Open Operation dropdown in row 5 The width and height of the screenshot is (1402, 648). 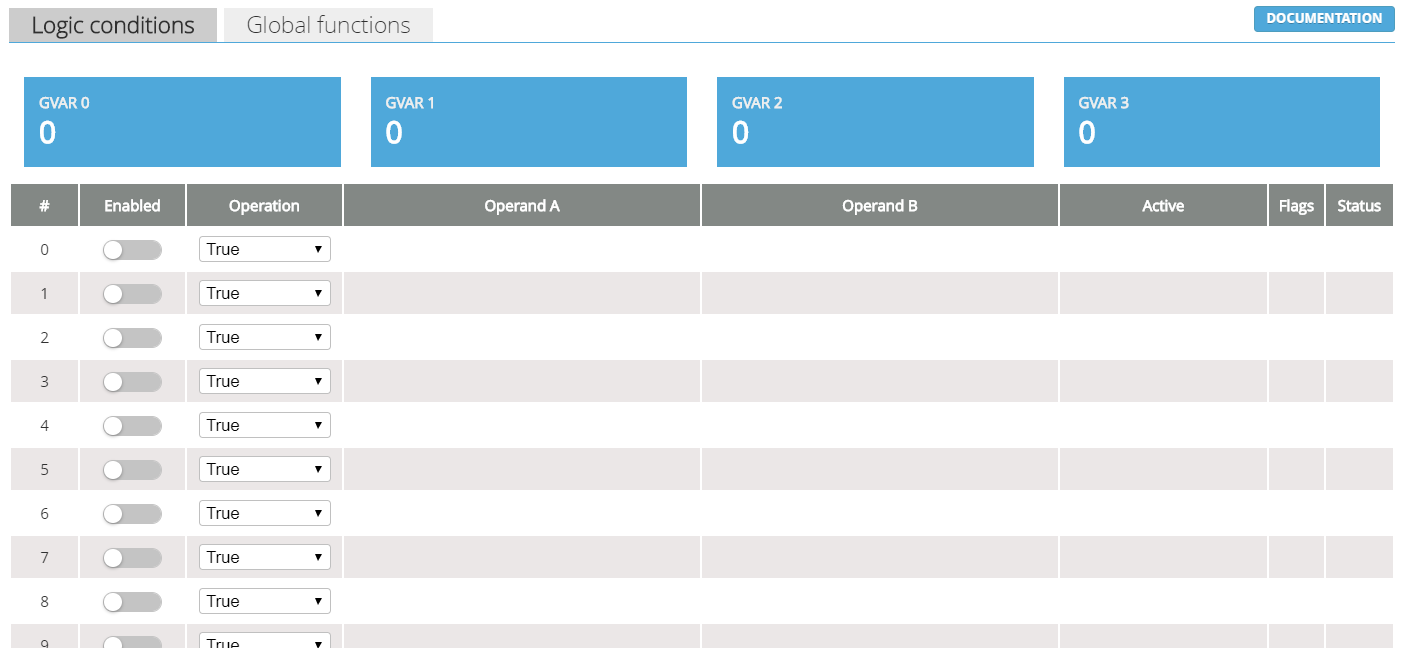[264, 469]
